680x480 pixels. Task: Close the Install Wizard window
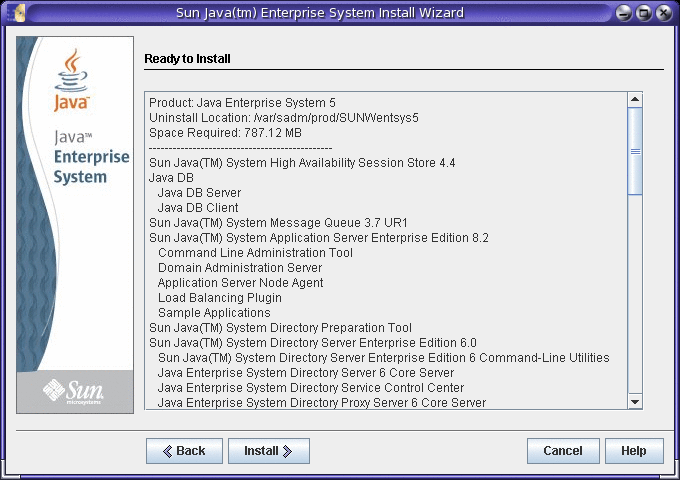pyautogui.click(x=664, y=13)
